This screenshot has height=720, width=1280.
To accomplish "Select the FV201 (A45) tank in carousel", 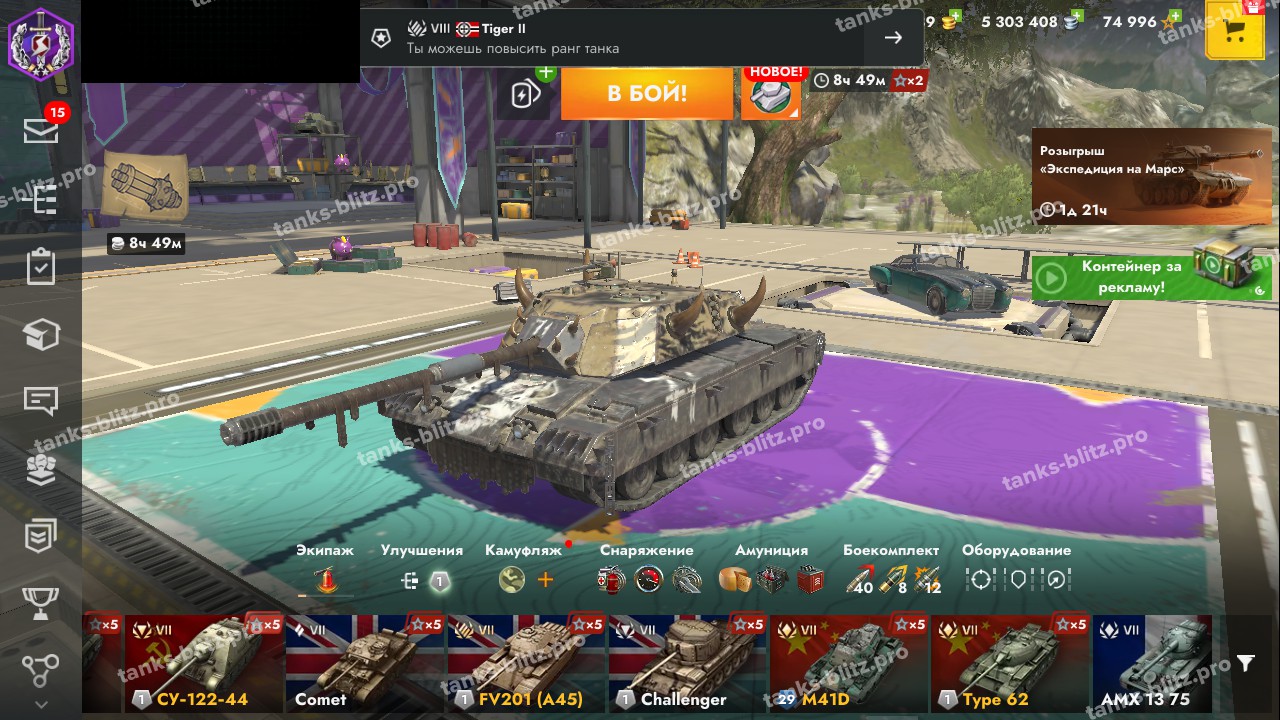I will pyautogui.click(x=526, y=663).
